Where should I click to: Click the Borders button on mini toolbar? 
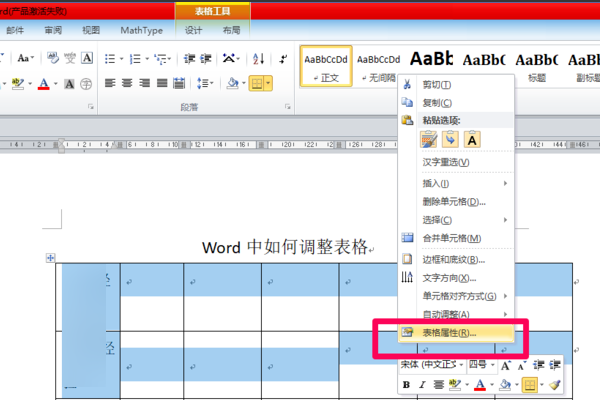coord(530,385)
